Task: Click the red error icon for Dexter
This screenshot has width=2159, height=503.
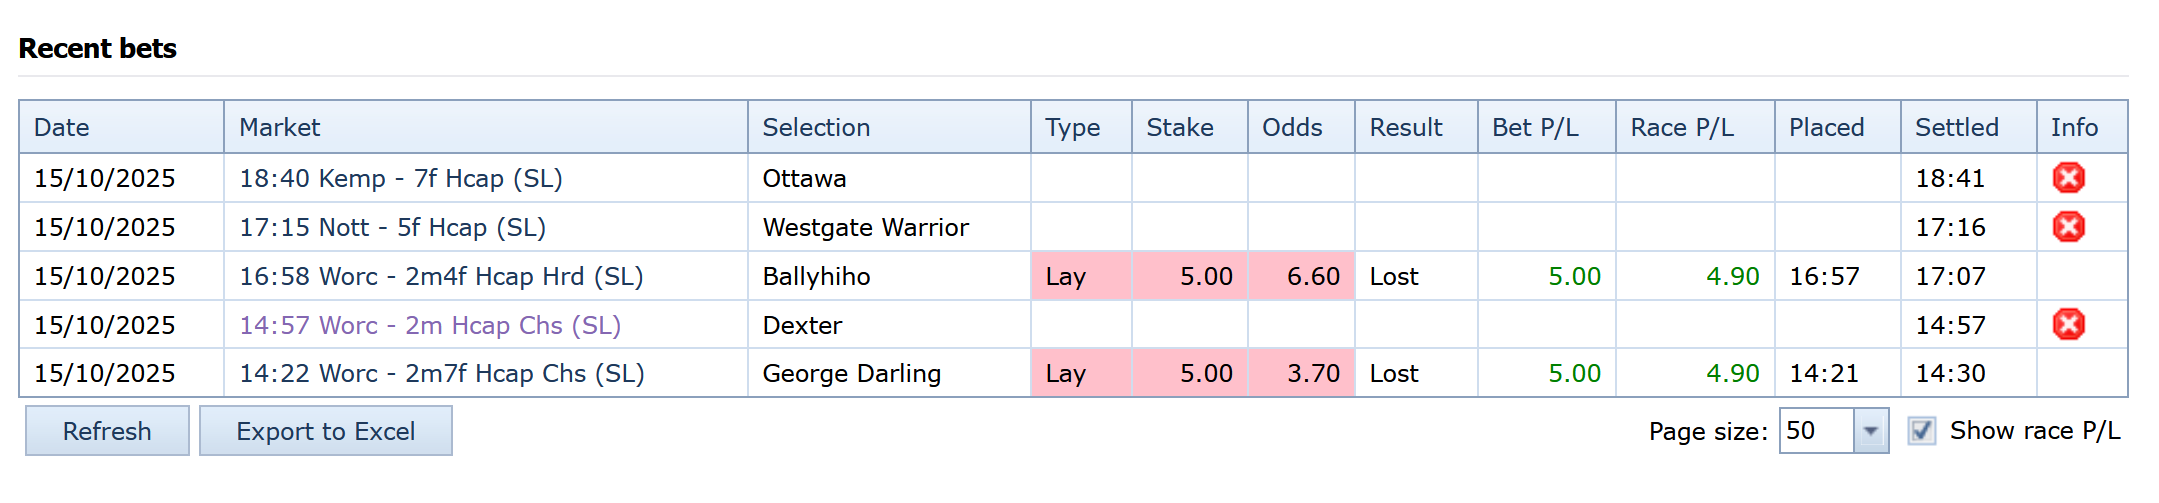Action: (x=2068, y=324)
